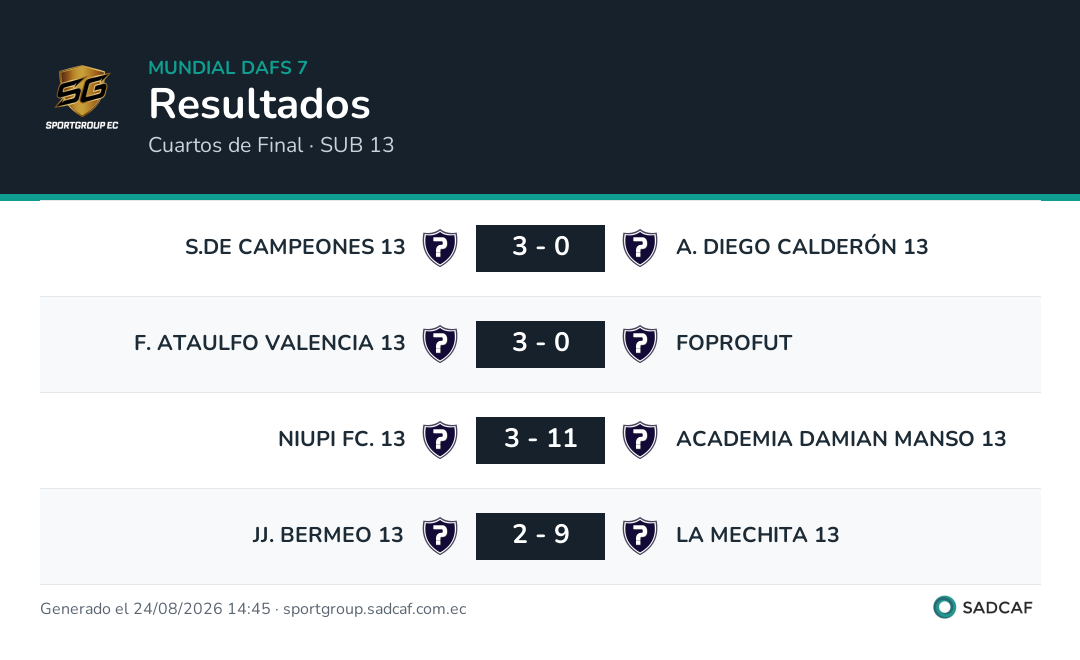Click the F. ATAULFO VALENCIA 13 team crest

[440, 344]
